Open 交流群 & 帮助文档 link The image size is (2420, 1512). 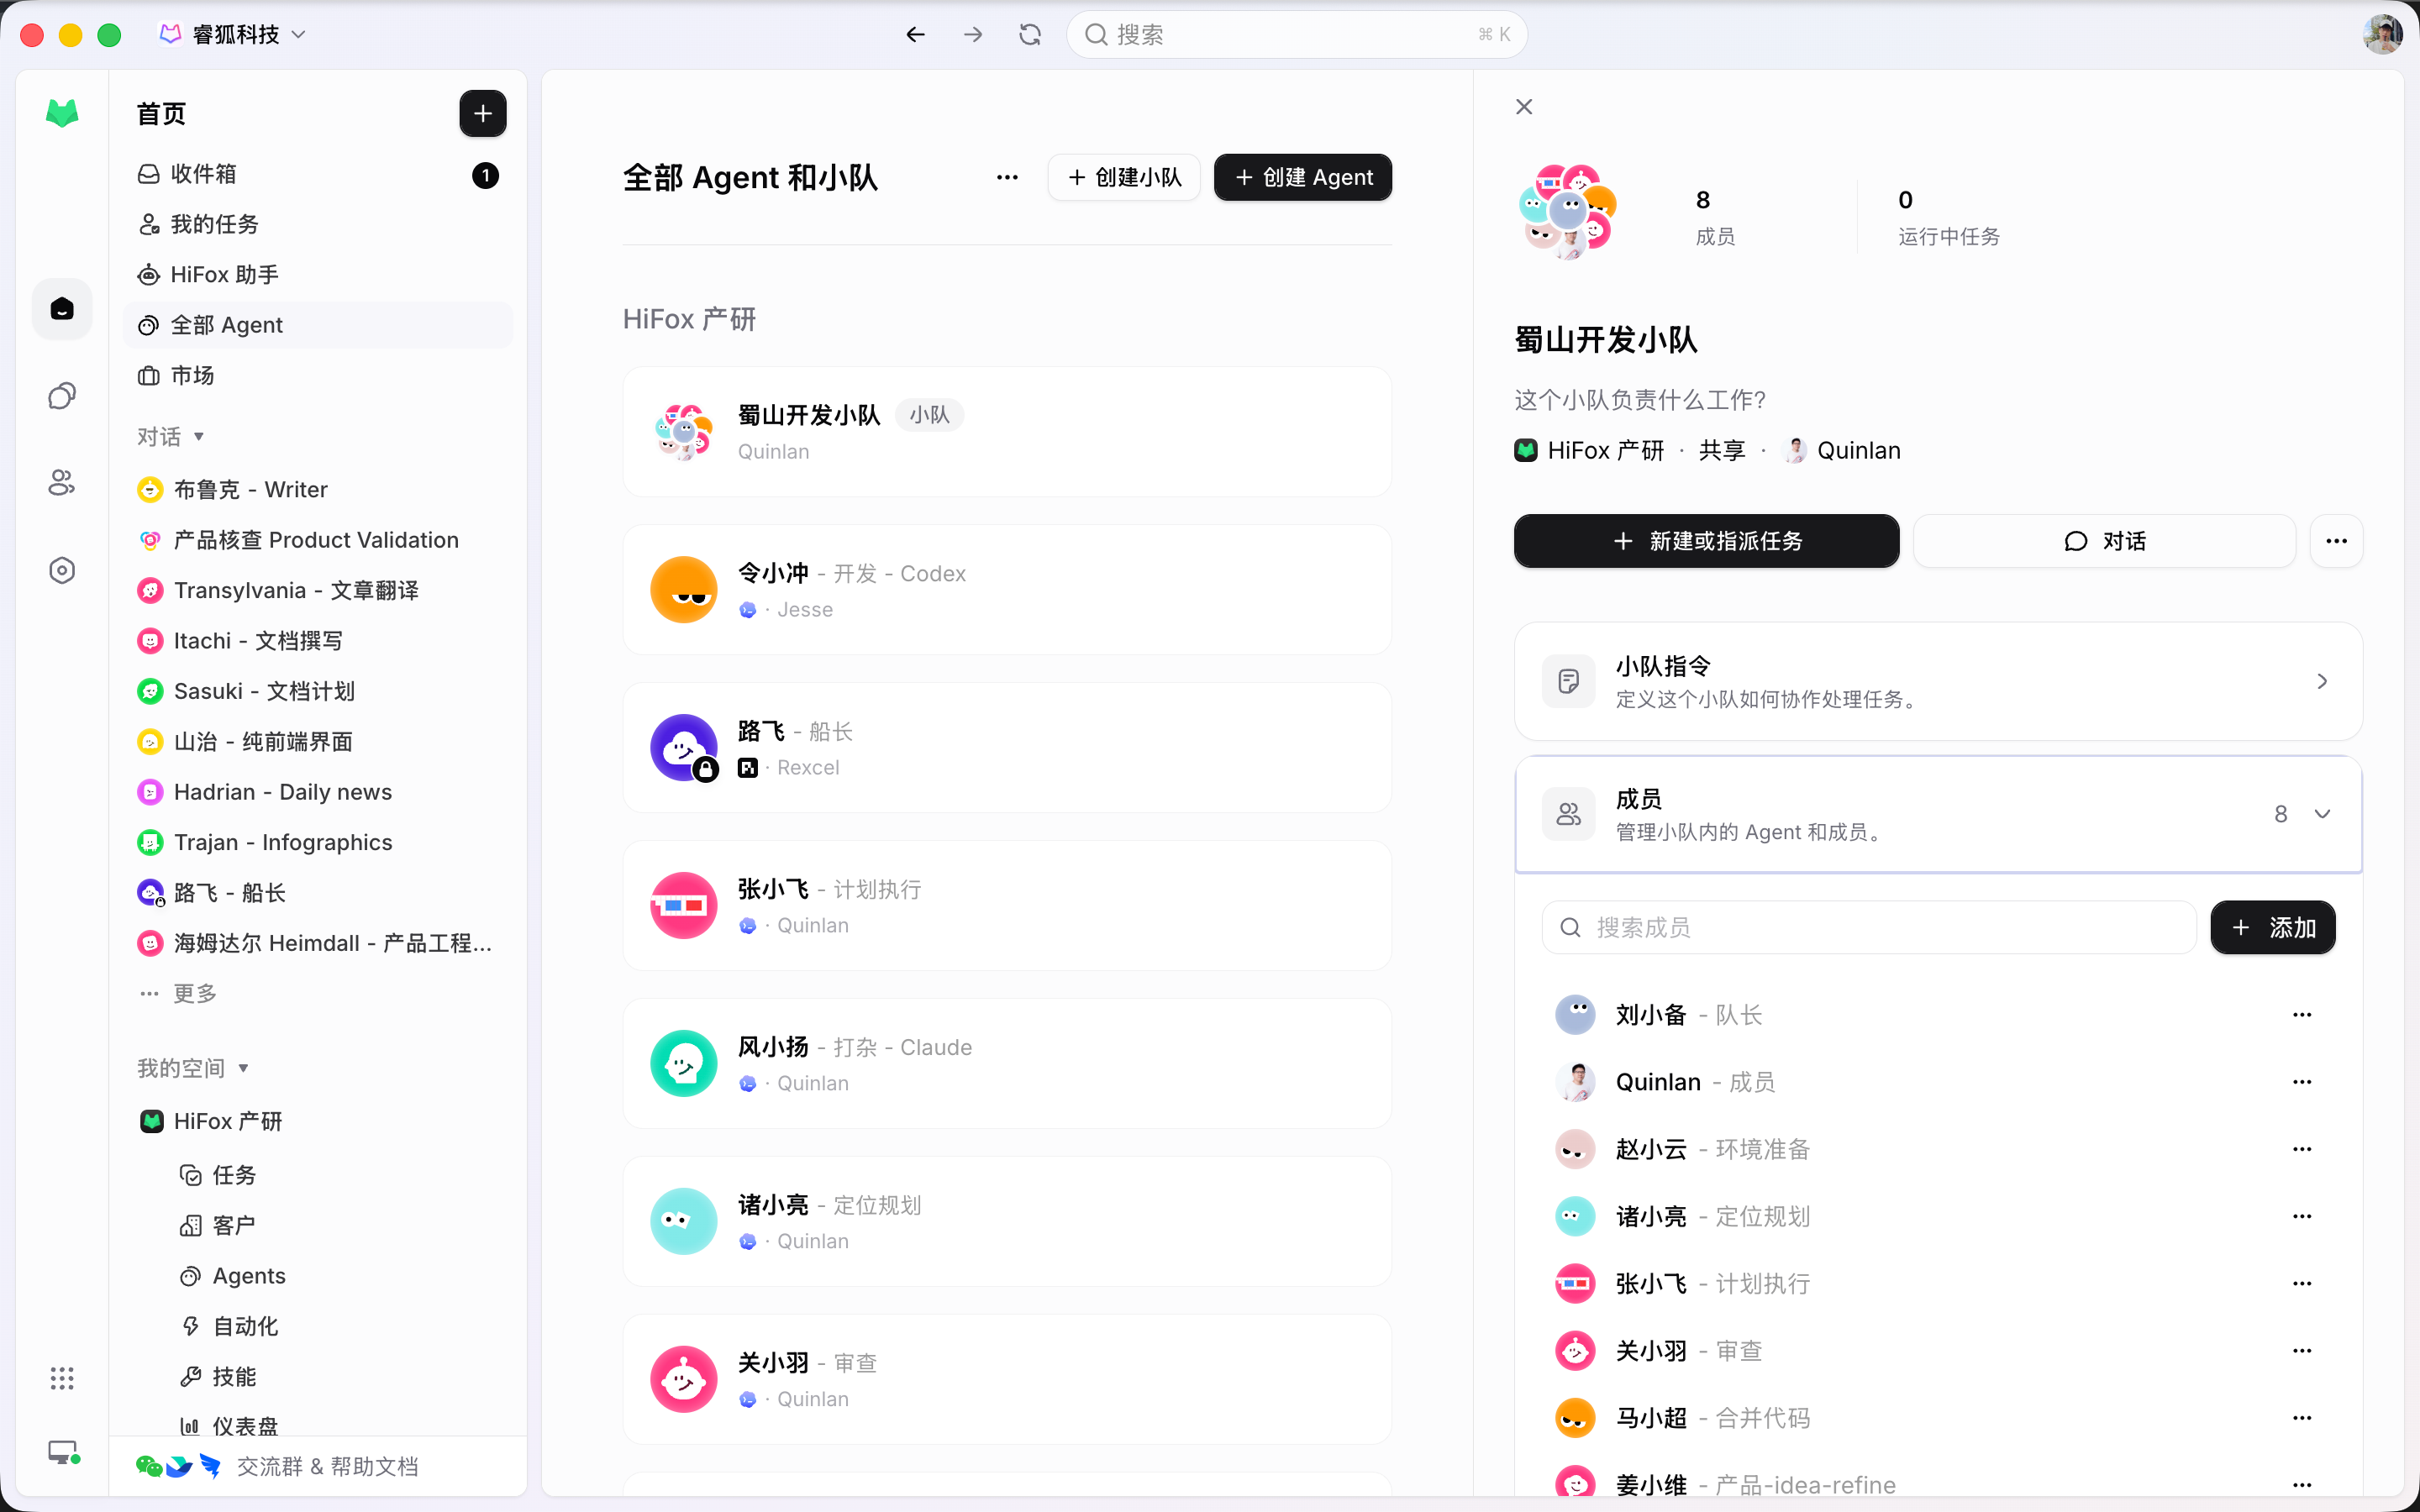[x=277, y=1466]
